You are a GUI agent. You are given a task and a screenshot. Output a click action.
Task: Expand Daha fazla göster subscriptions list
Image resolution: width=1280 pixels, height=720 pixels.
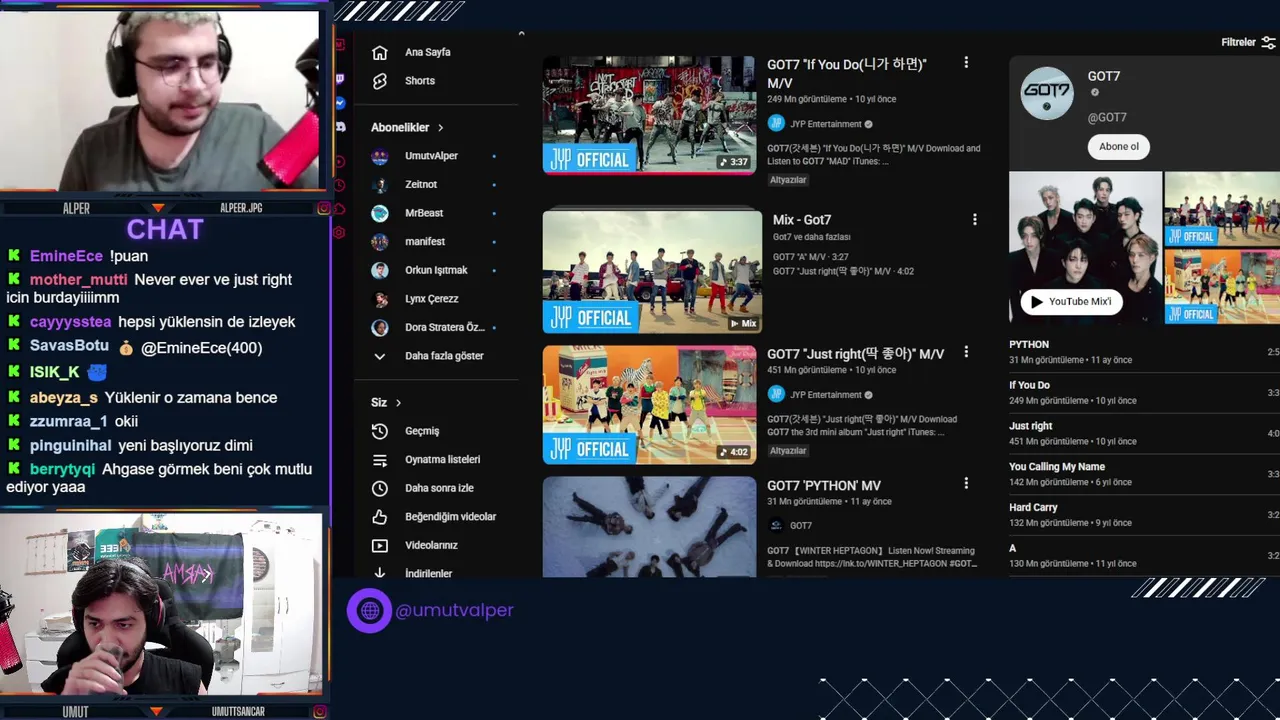(444, 356)
